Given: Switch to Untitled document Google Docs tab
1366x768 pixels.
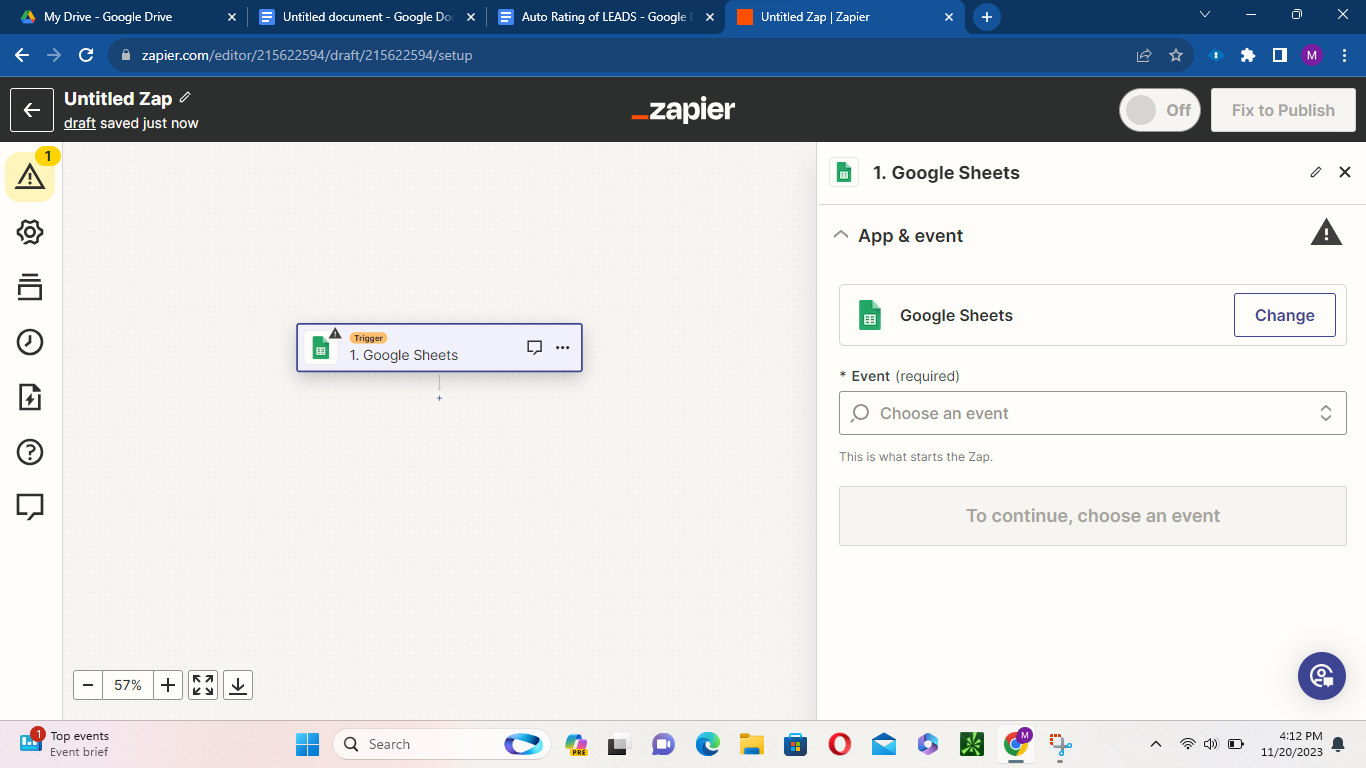Looking at the screenshot, I should [368, 17].
